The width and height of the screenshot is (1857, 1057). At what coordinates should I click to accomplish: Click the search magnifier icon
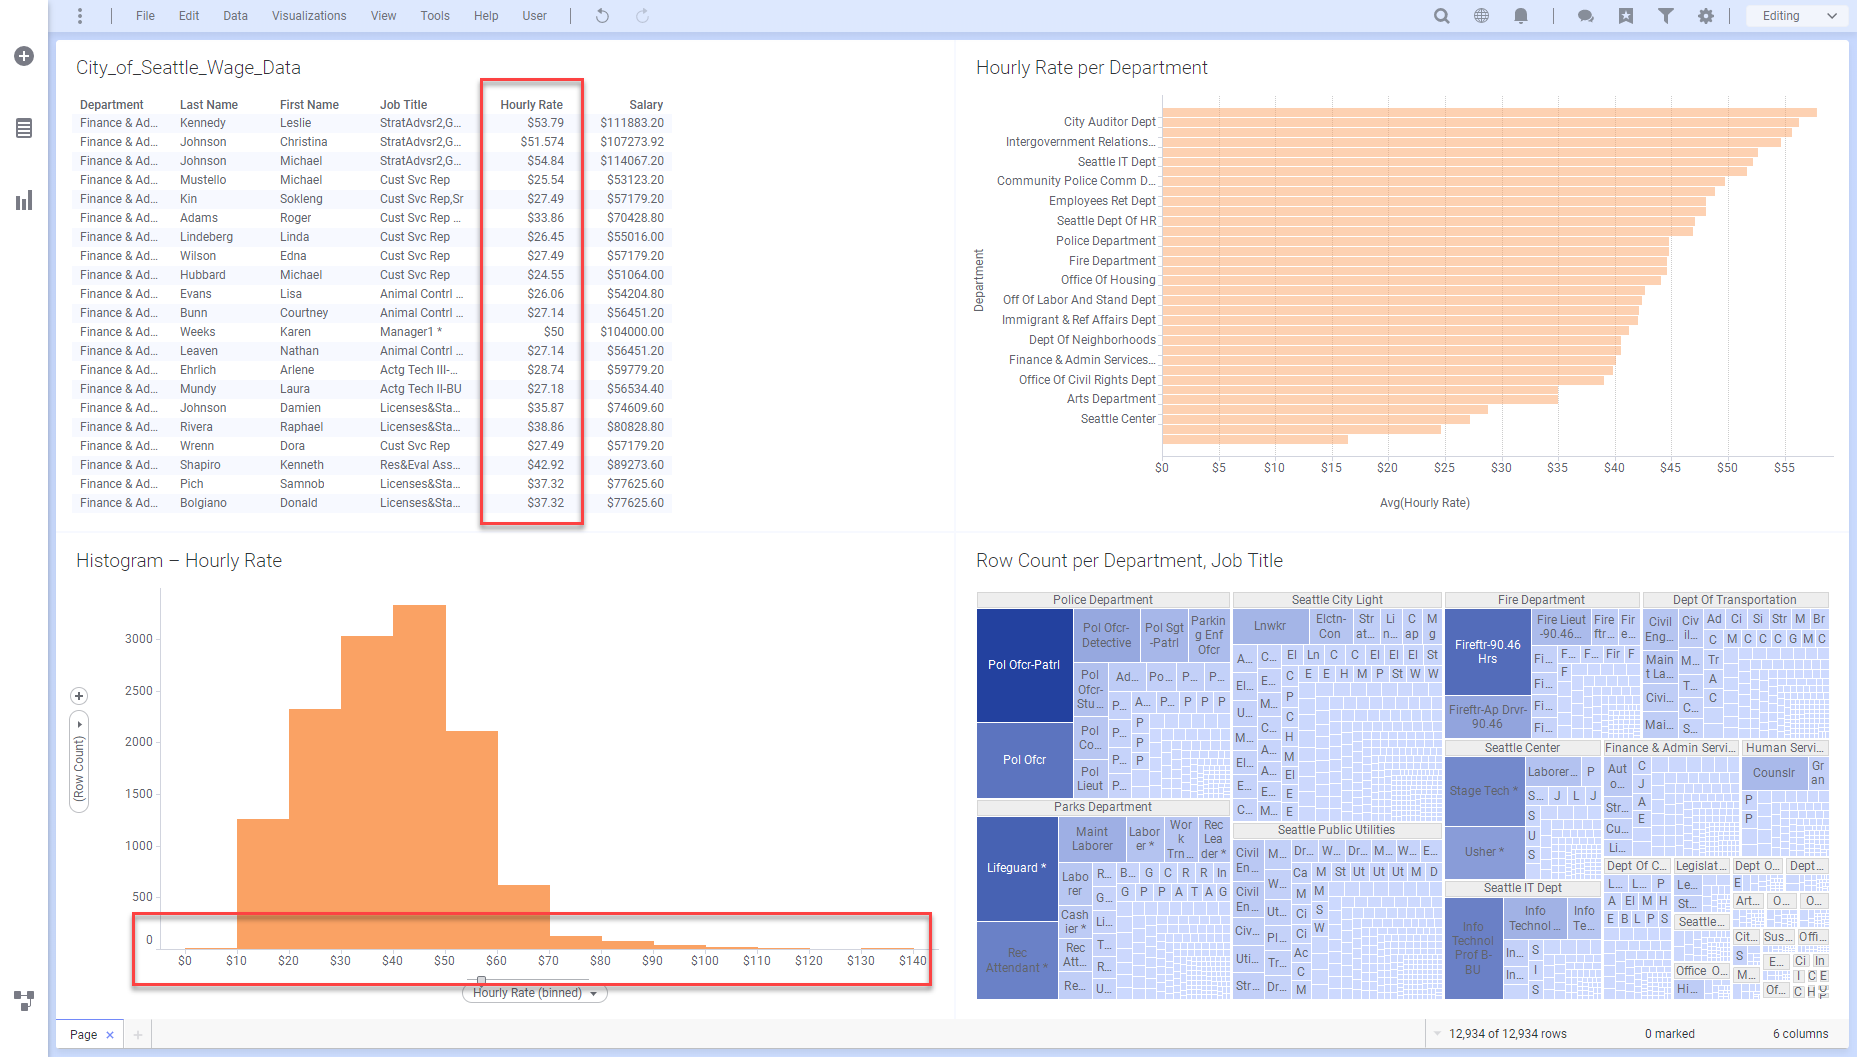(x=1441, y=16)
